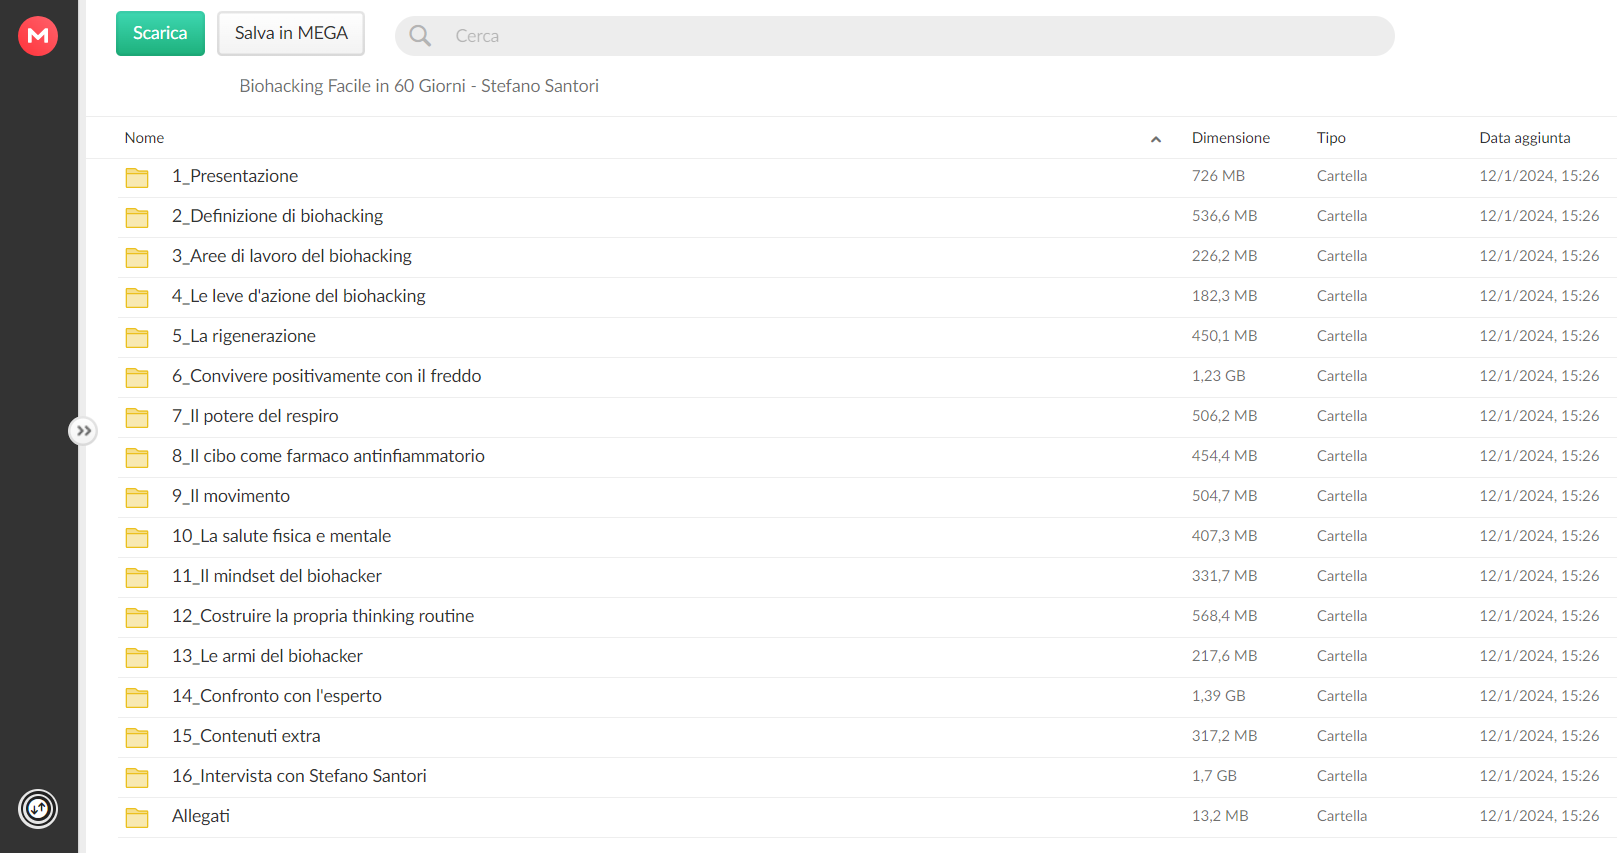
Task: Click the 726 MB size value
Action: [x=1218, y=176]
